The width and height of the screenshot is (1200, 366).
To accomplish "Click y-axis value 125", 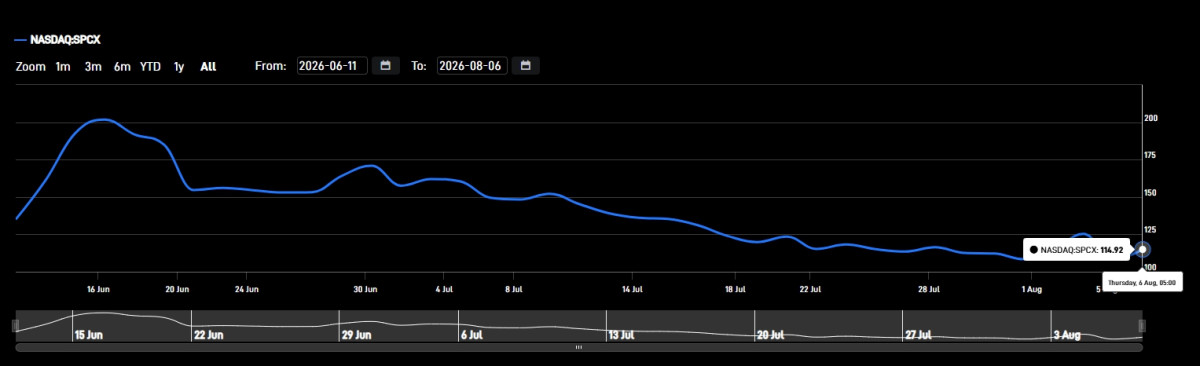I will click(x=1150, y=230).
